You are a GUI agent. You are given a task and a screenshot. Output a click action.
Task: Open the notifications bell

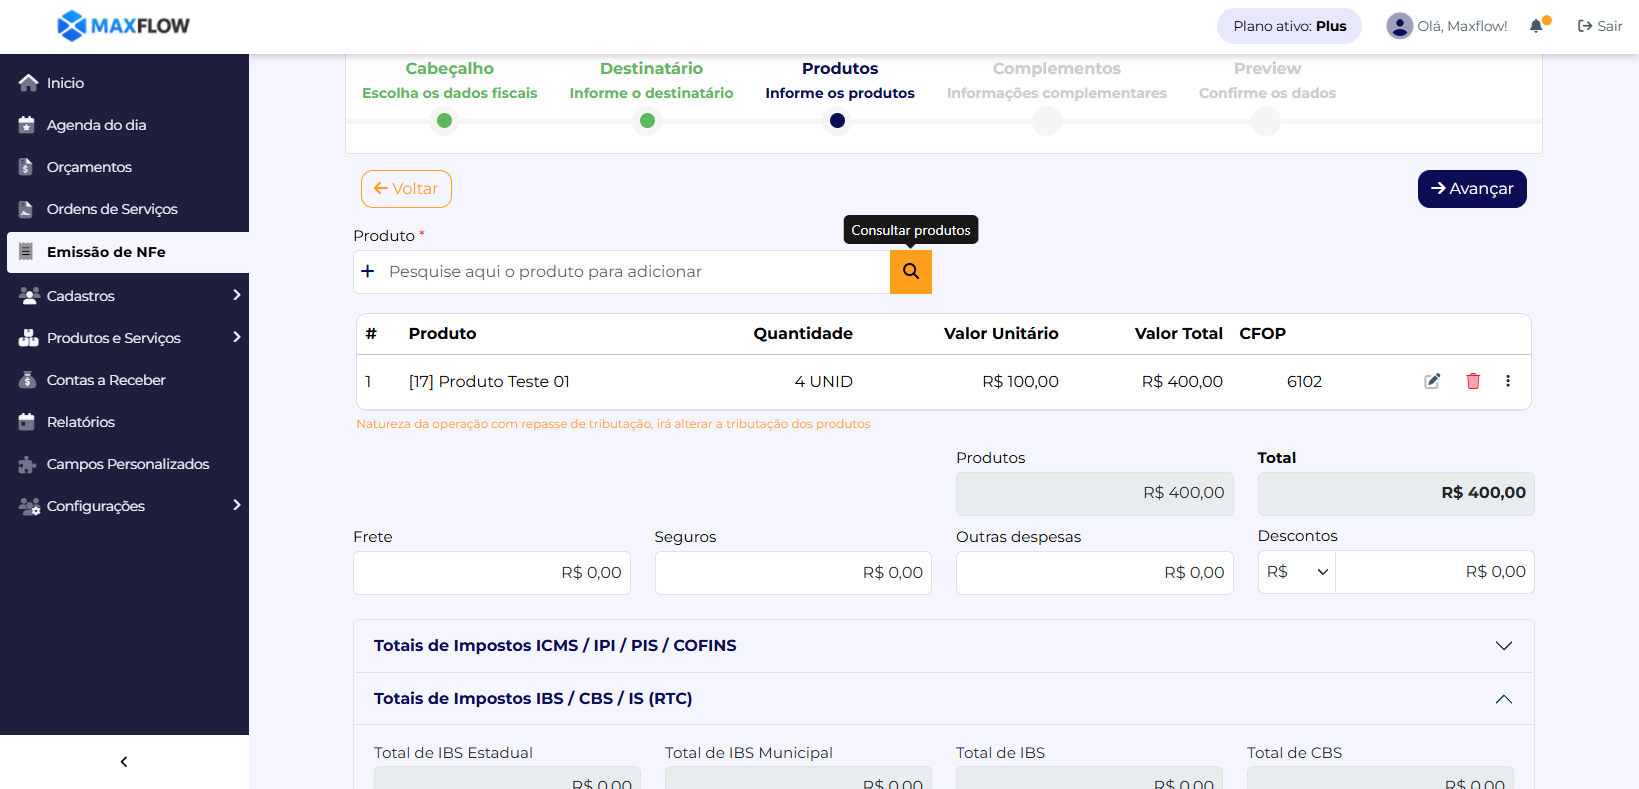point(1537,26)
